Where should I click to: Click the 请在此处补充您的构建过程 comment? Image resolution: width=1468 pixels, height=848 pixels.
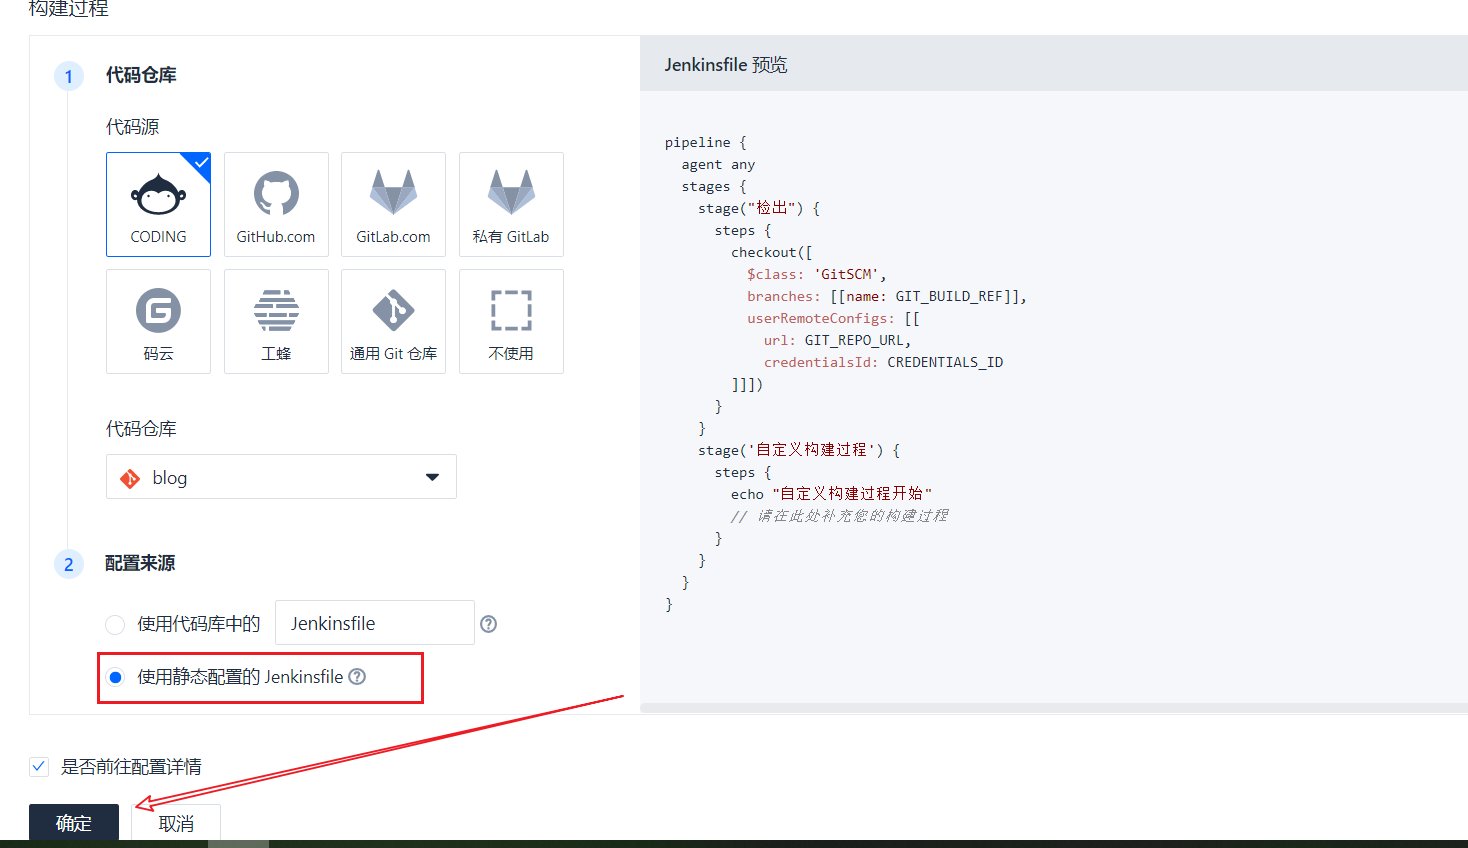[x=839, y=516]
